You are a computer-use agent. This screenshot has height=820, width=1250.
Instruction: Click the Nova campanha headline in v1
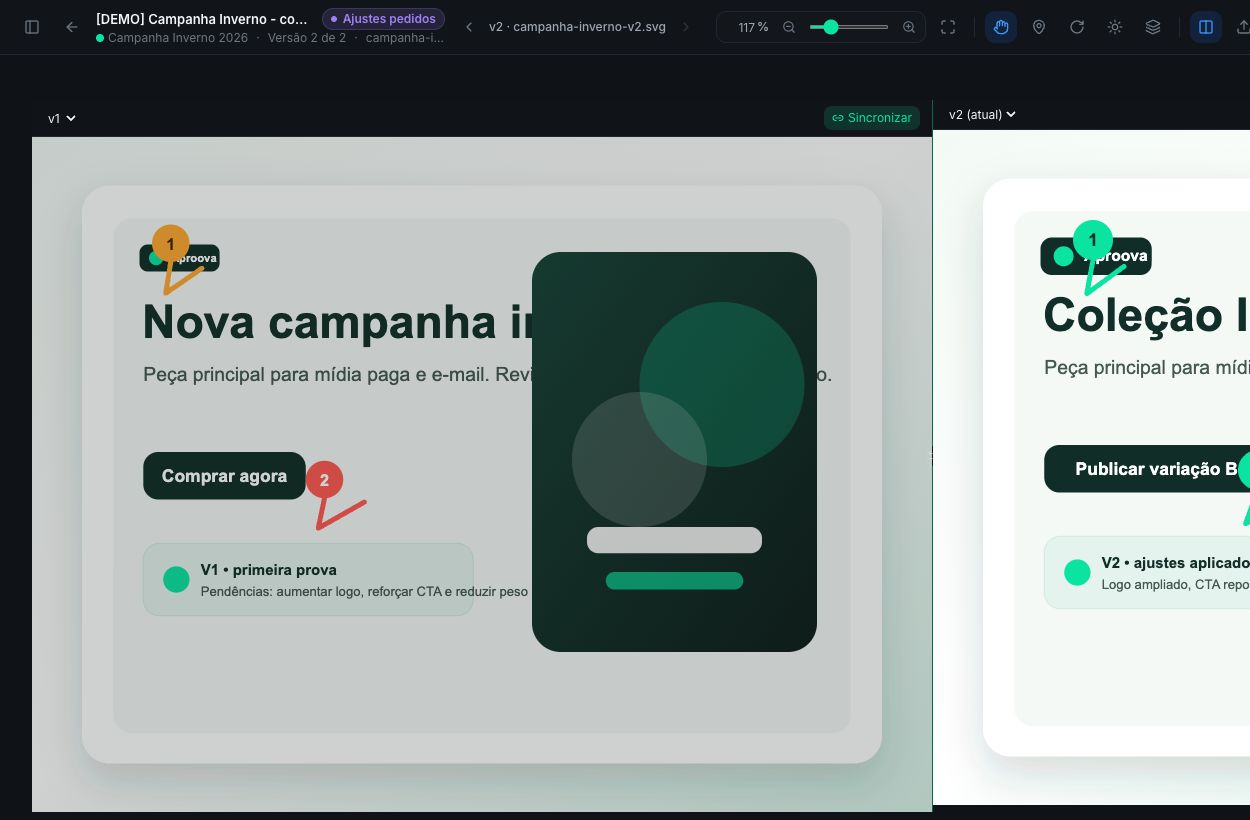(x=336, y=322)
